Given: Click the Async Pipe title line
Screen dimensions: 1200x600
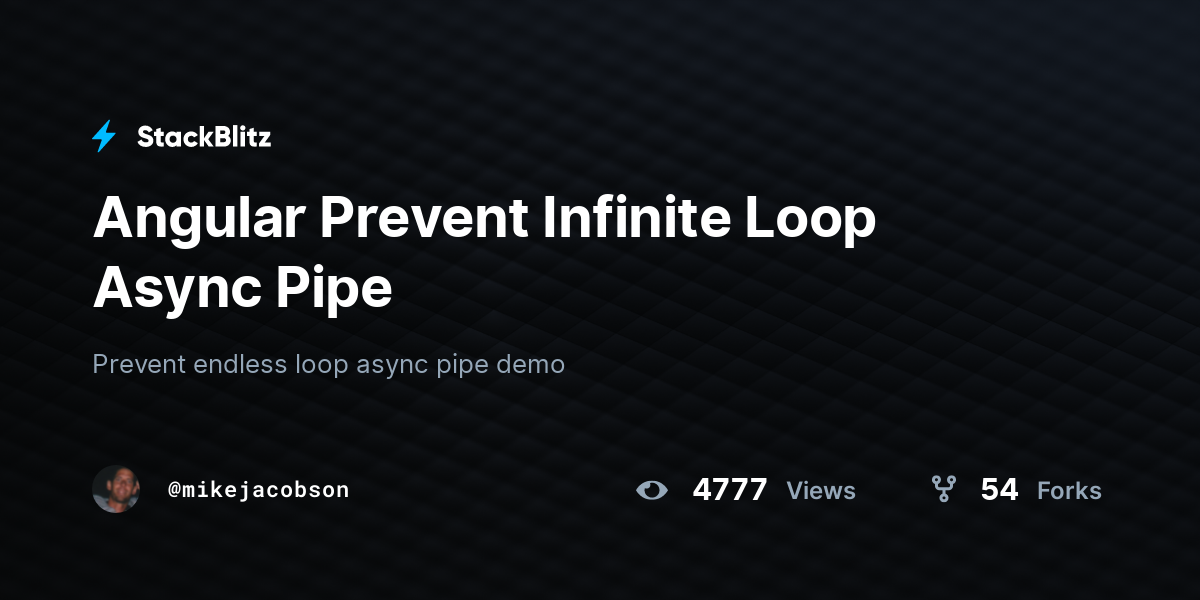Looking at the screenshot, I should [242, 290].
